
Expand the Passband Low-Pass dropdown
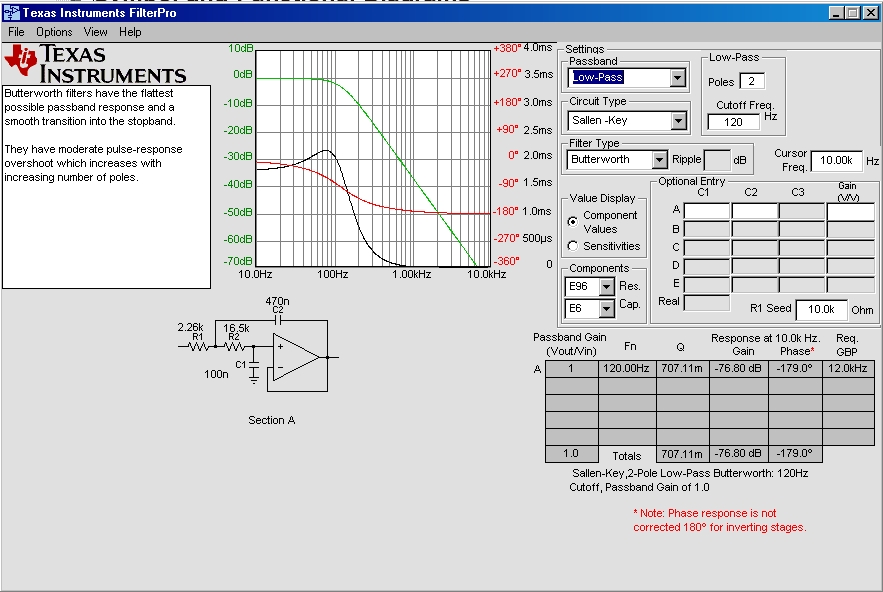coord(677,78)
